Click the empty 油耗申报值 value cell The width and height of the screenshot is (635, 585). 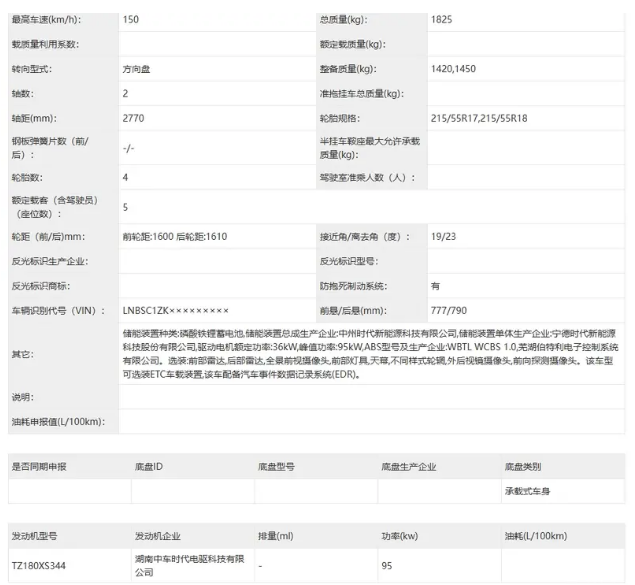370,422
